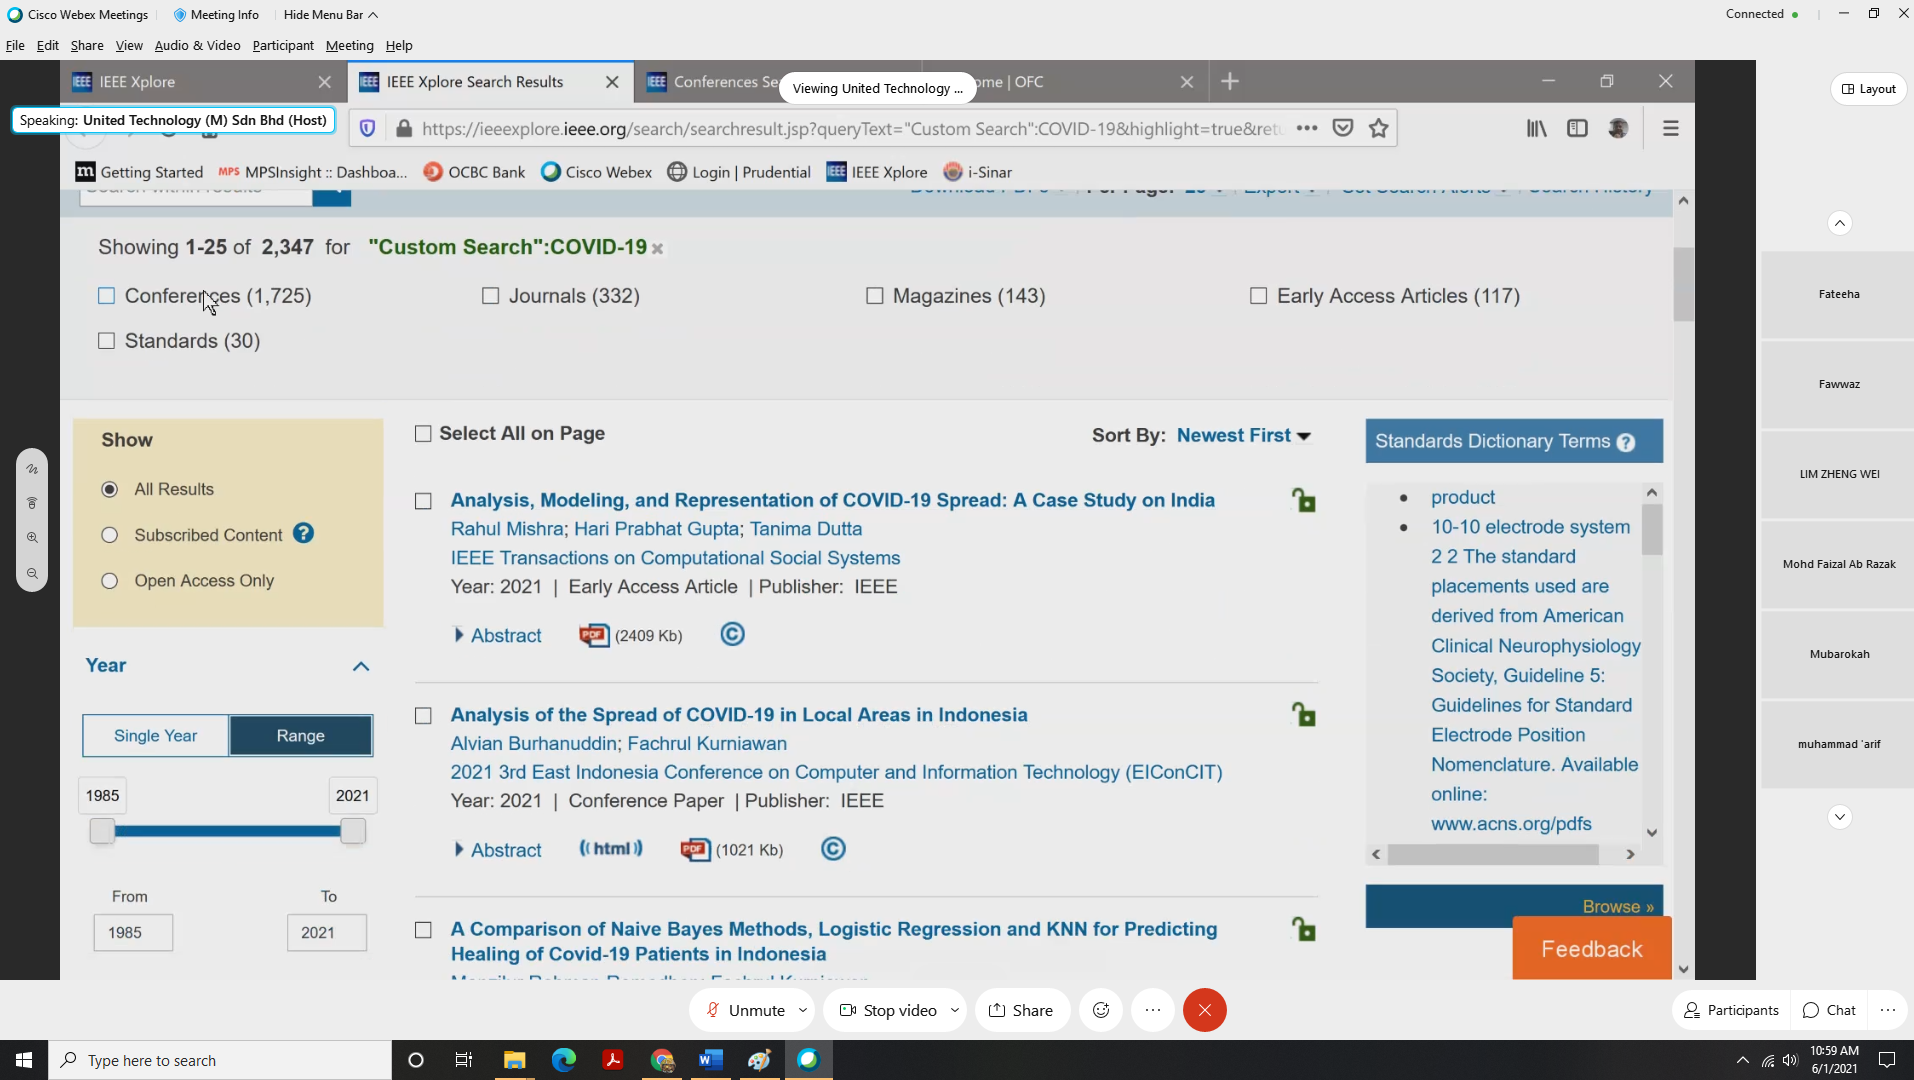Viewport: 1914px width, 1080px height.
Task: Open Unmute audio options arrow
Action: [802, 1010]
